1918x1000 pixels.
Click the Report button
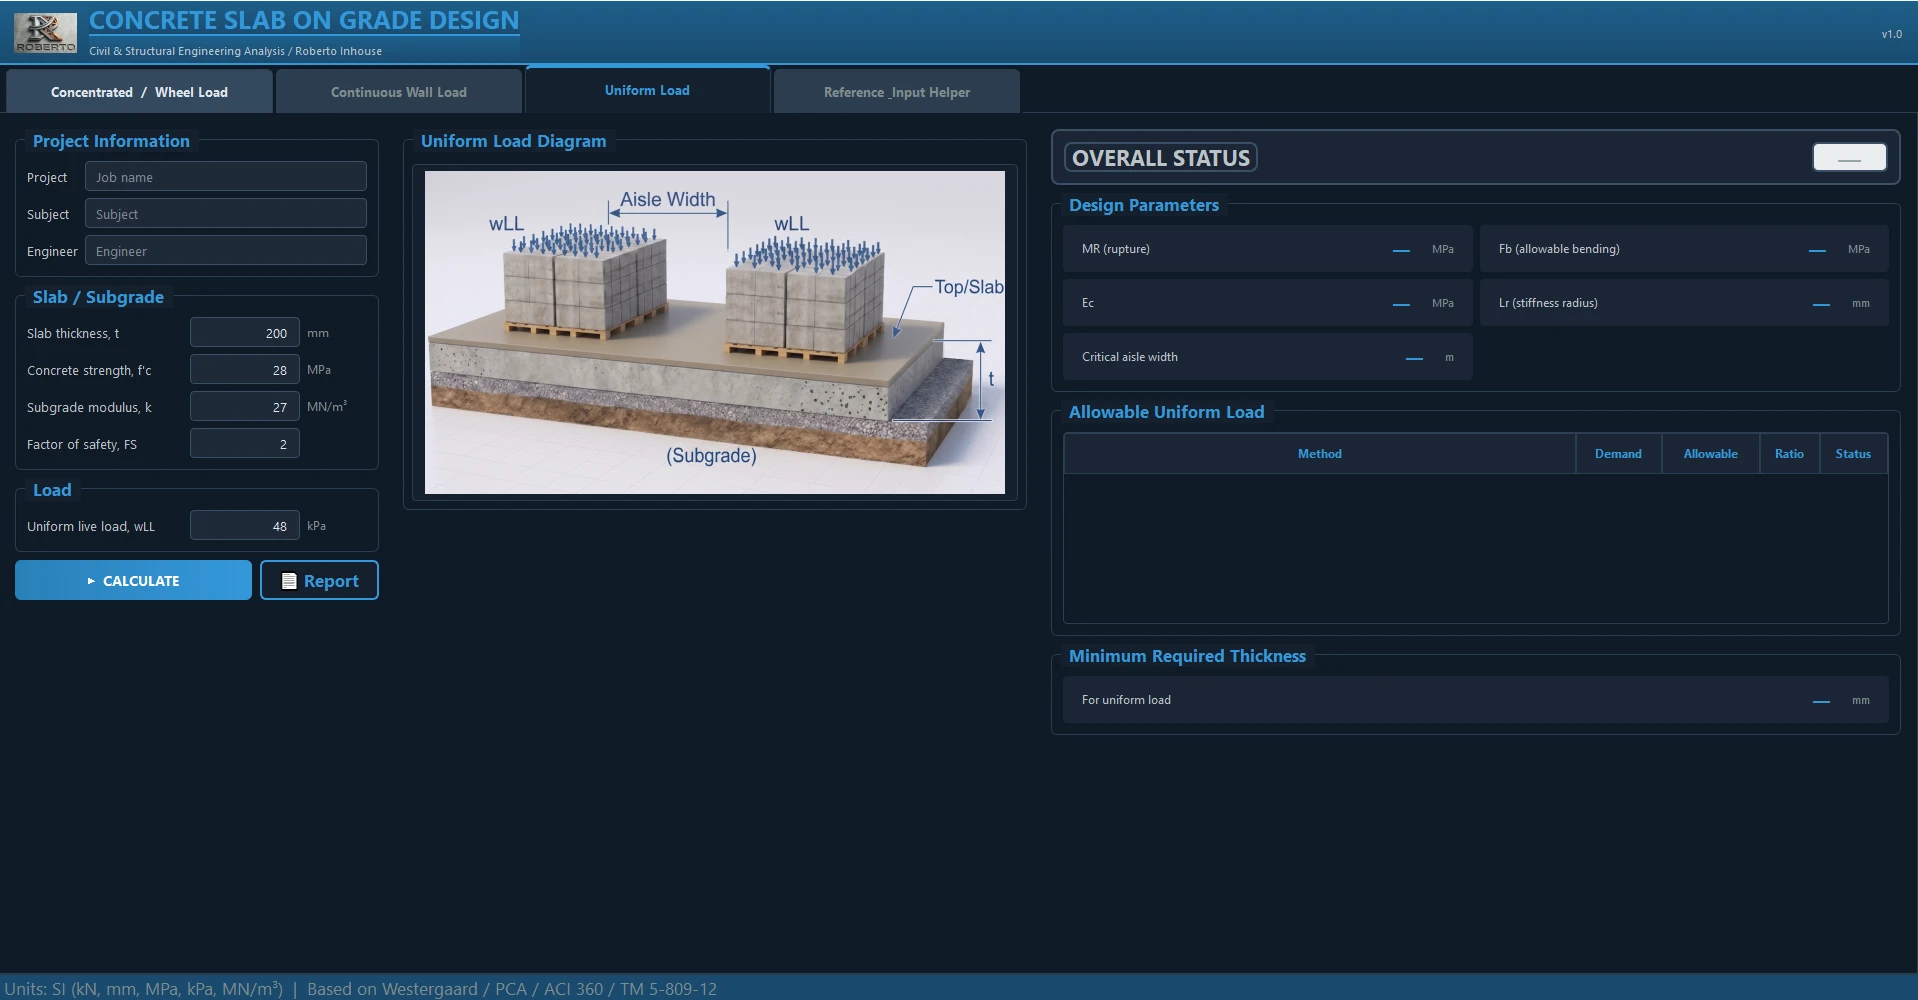[x=319, y=580]
